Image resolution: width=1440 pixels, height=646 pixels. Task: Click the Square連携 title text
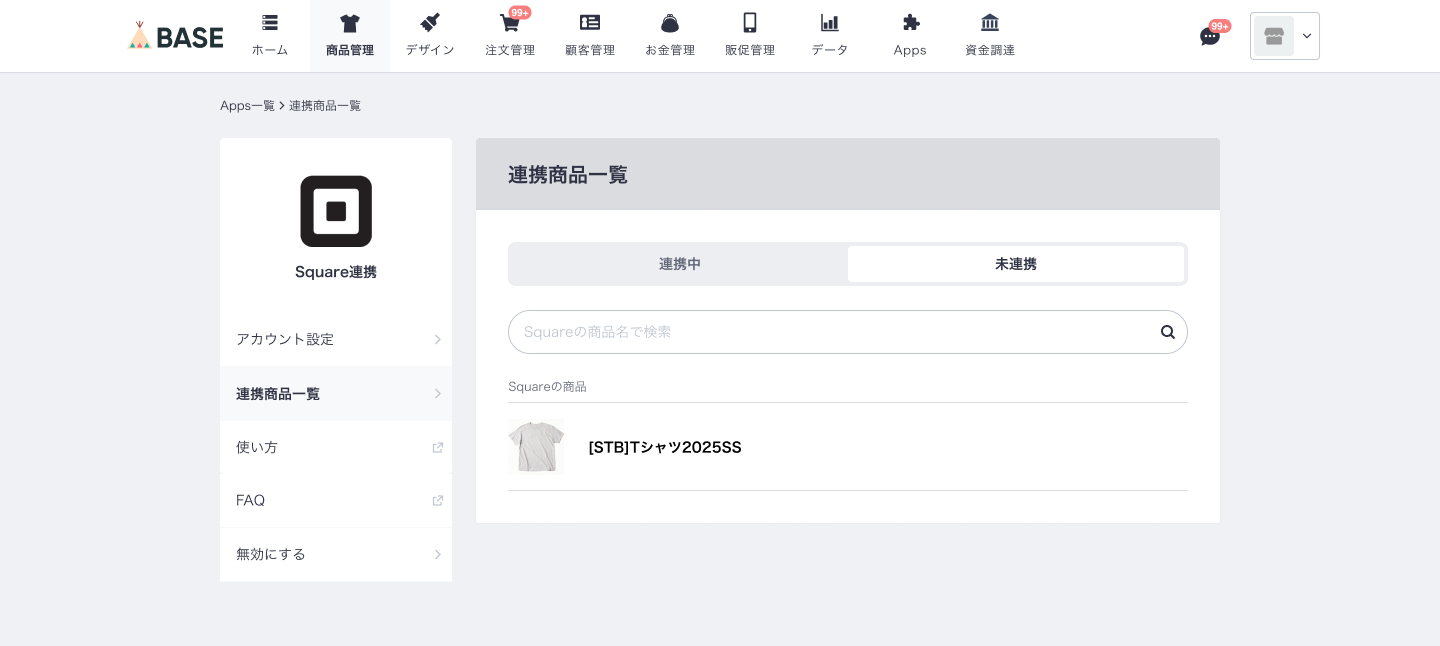(x=336, y=272)
